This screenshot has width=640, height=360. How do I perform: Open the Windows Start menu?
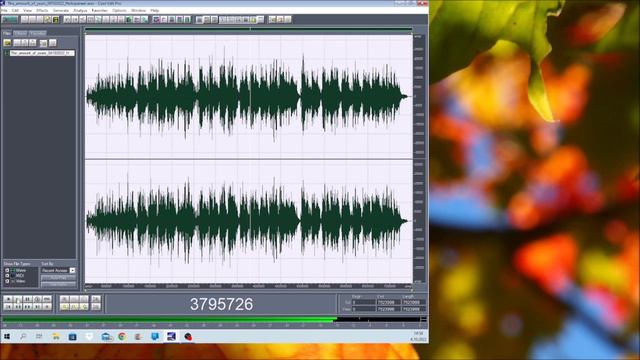click(7, 337)
